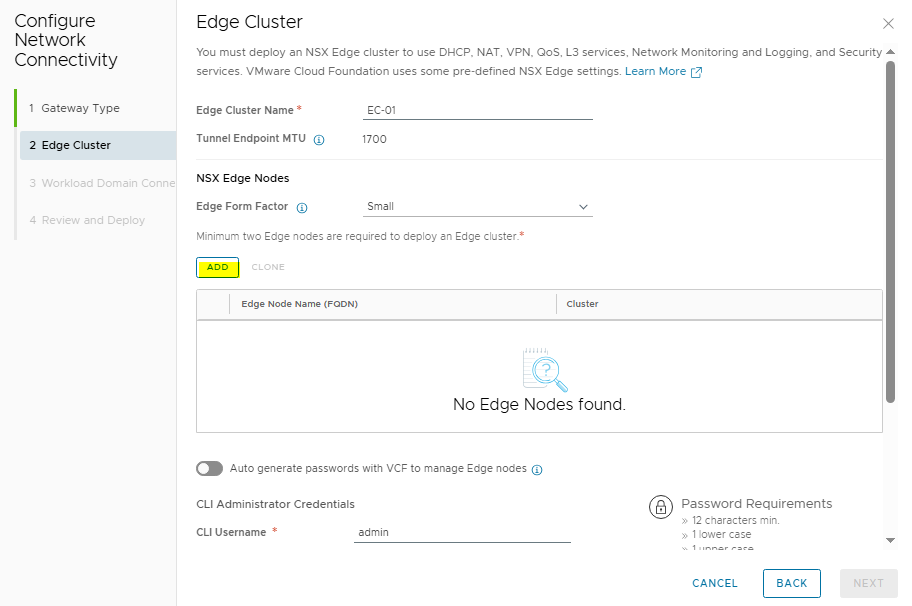Select the Edge Cluster step
Screen dimensions: 912x606
pos(76,145)
